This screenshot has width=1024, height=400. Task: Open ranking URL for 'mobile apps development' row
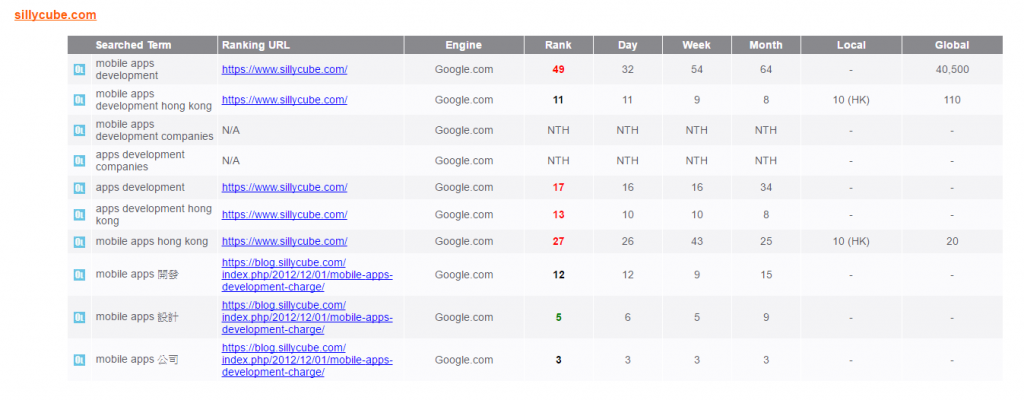pos(284,69)
